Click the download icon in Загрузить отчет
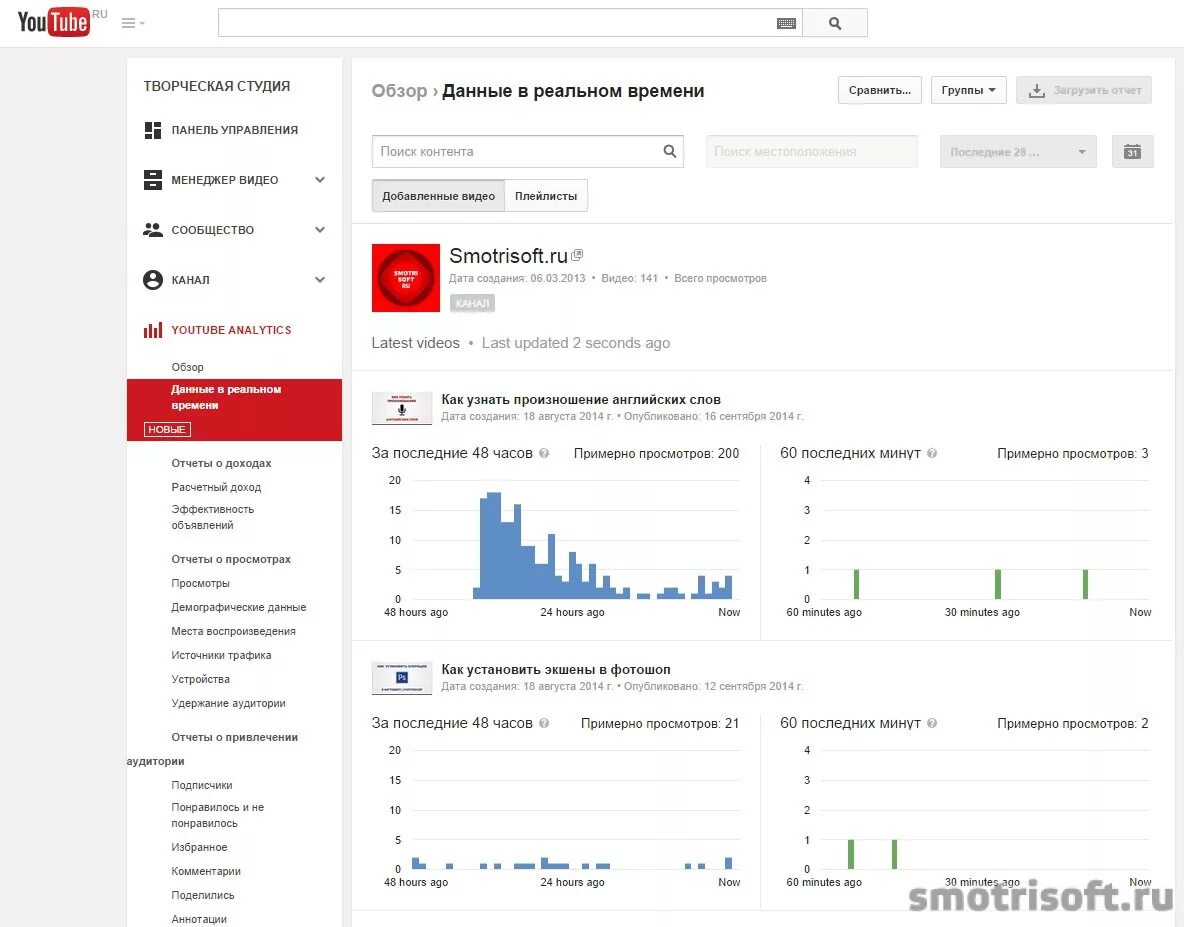The width and height of the screenshot is (1184, 927). (x=1037, y=91)
